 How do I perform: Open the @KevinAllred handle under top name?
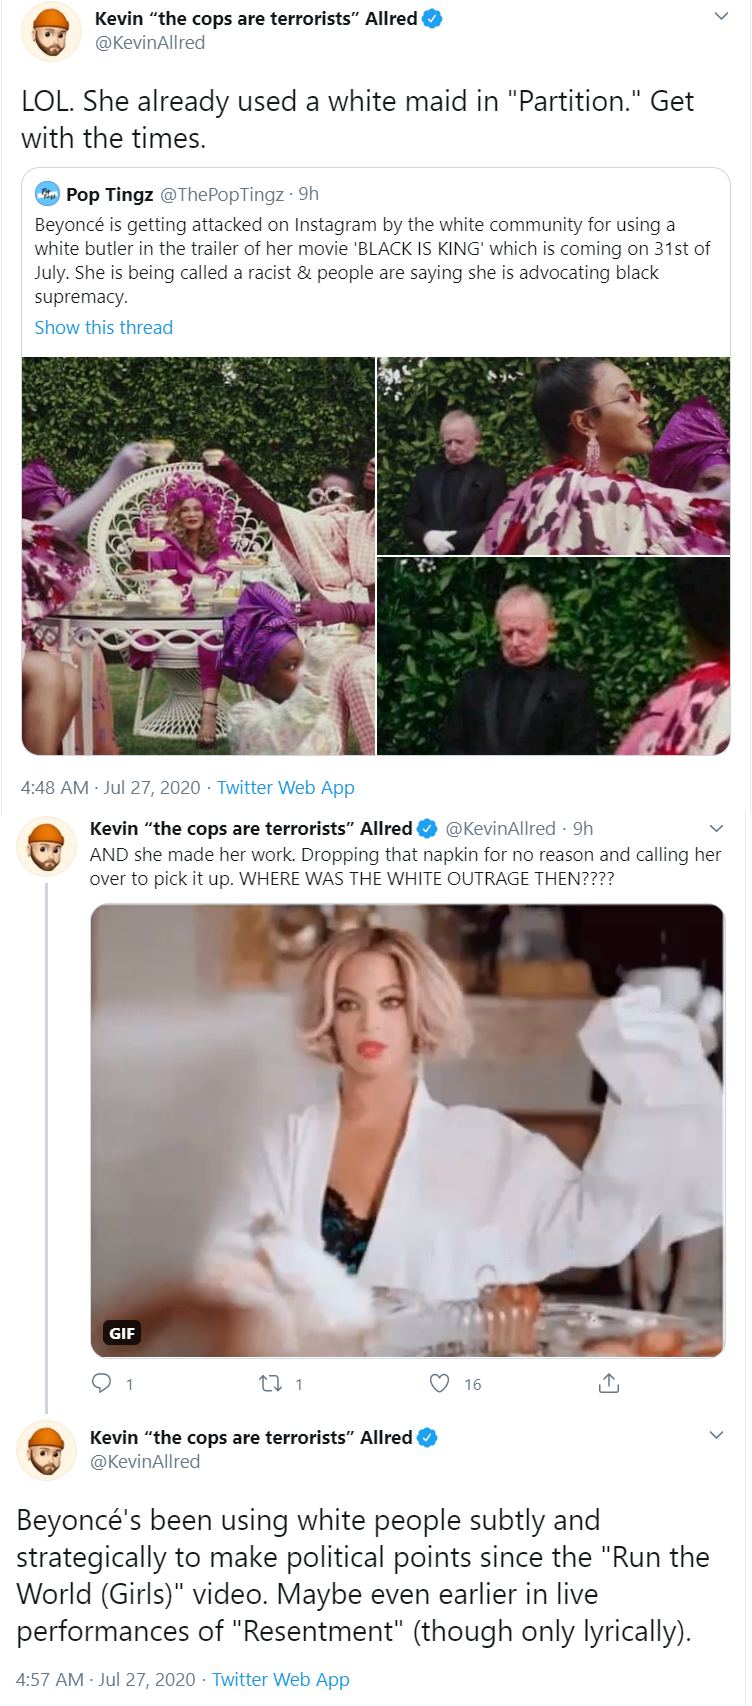(x=150, y=43)
